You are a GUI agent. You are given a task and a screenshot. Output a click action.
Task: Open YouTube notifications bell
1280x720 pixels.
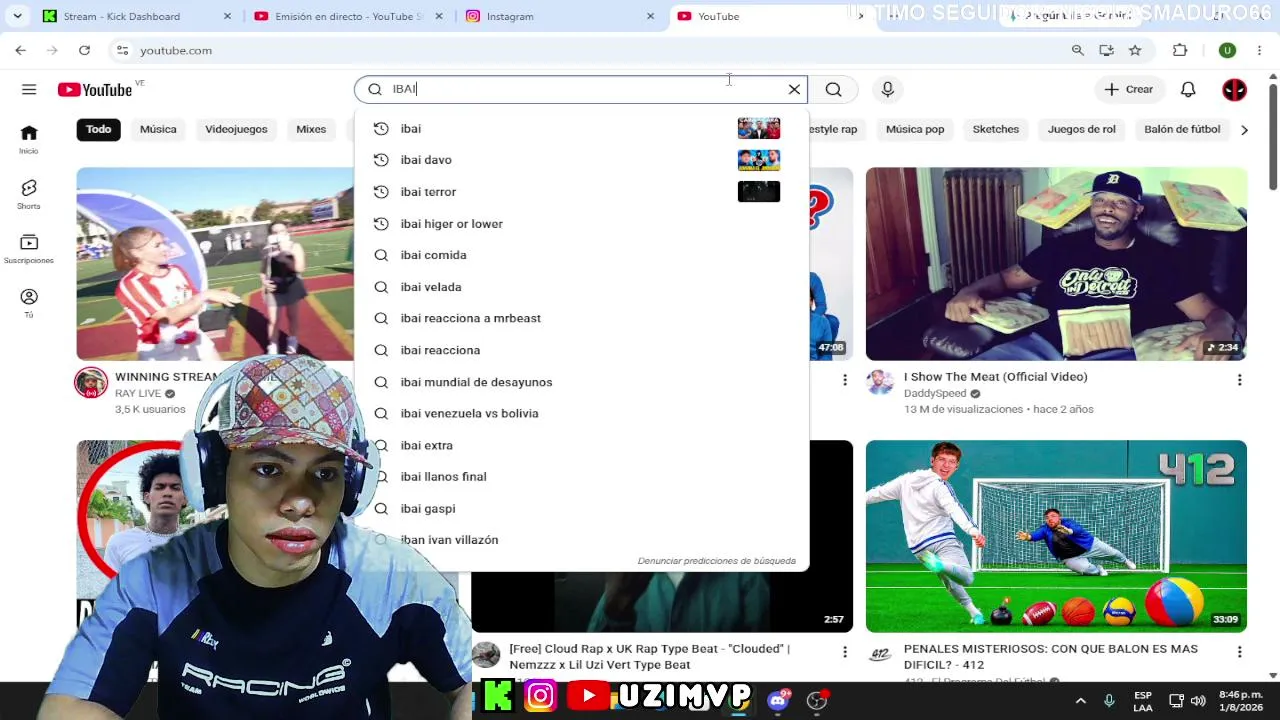(x=1188, y=90)
